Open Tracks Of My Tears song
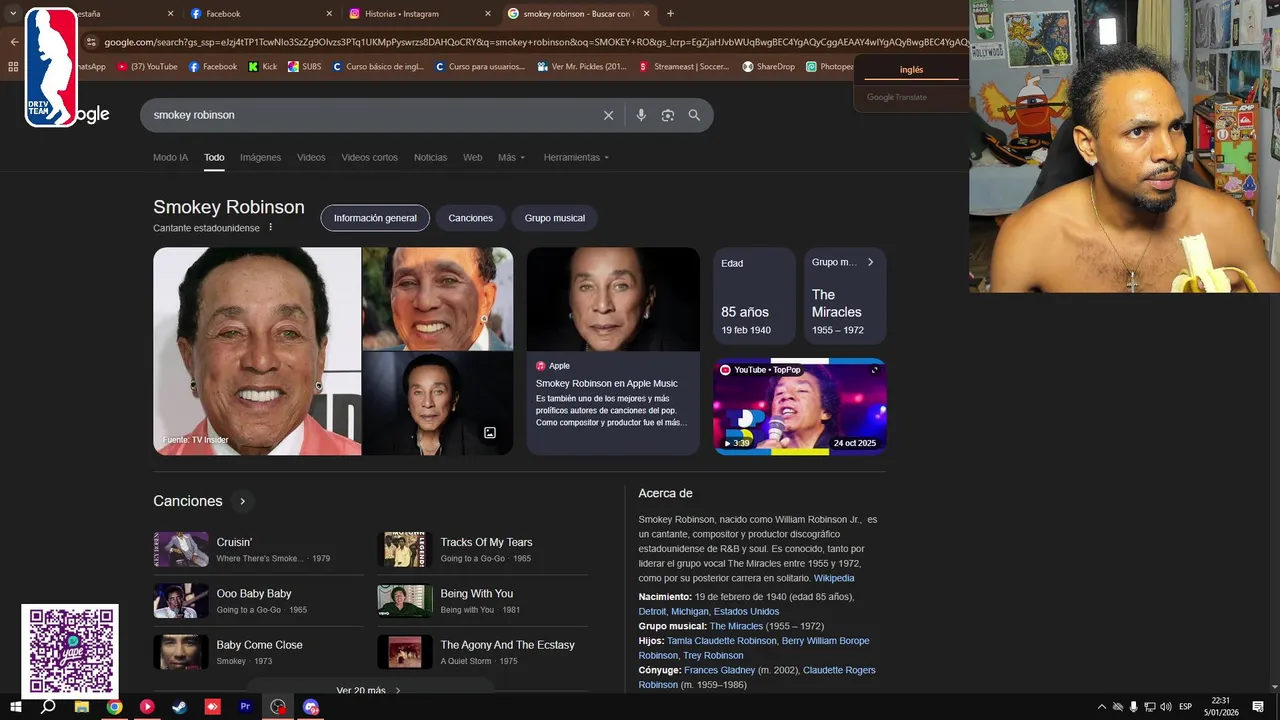1280x720 pixels. 482,549
